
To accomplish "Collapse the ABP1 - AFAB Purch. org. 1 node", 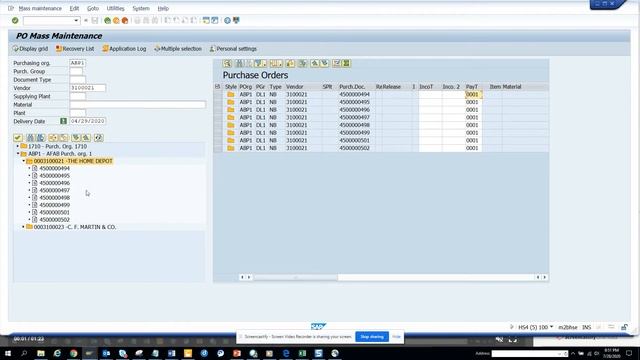I will [18, 153].
